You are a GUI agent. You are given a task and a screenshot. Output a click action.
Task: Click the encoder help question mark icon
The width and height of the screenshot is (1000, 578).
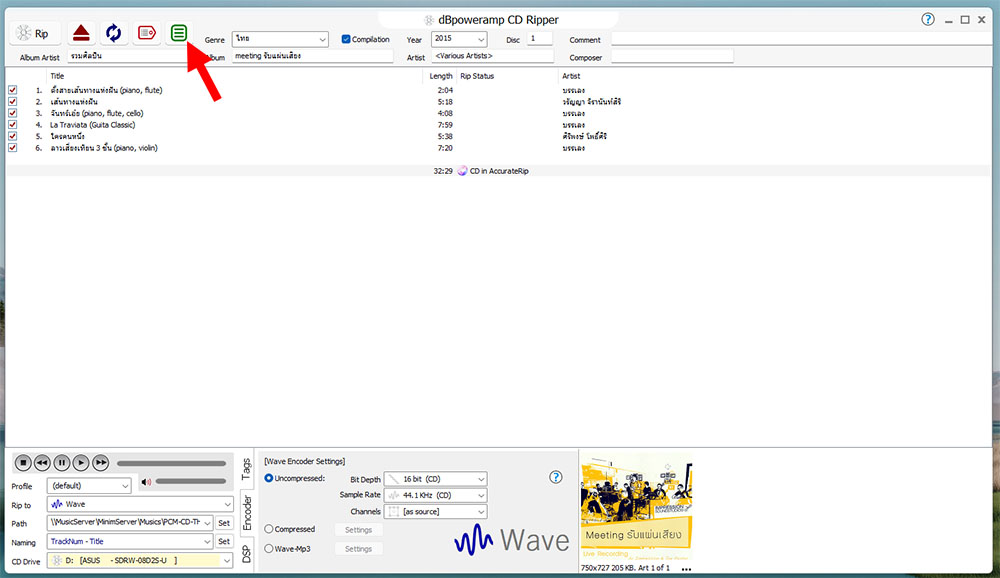(x=557, y=477)
